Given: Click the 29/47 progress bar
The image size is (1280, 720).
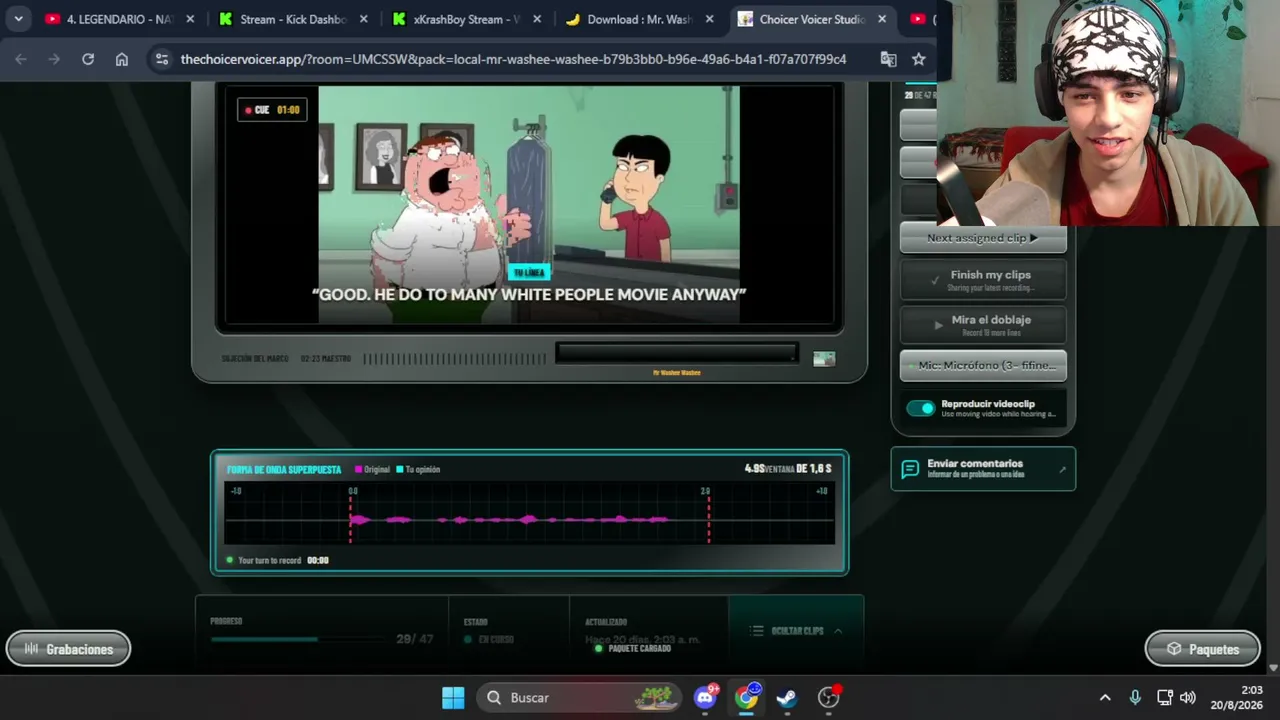Looking at the screenshot, I should 297,639.
